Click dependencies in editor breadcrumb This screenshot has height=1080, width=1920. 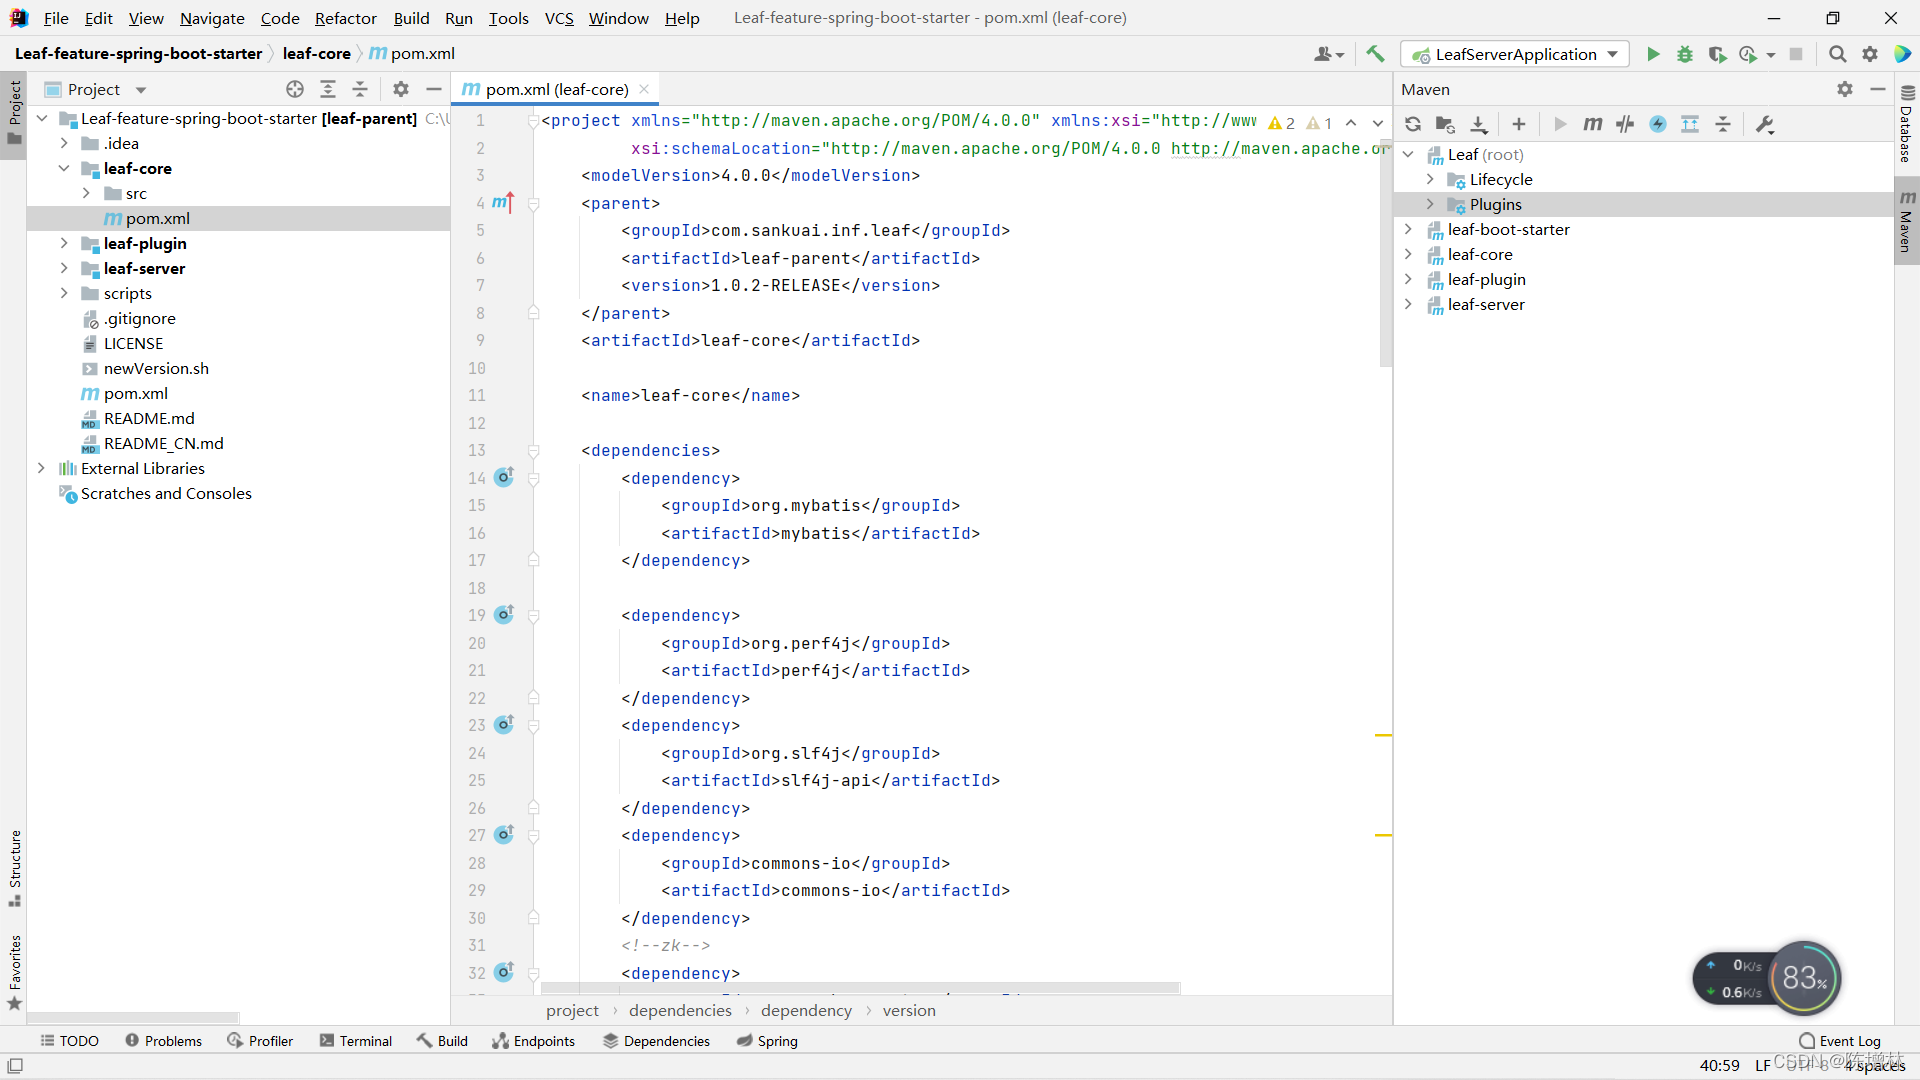point(680,1010)
